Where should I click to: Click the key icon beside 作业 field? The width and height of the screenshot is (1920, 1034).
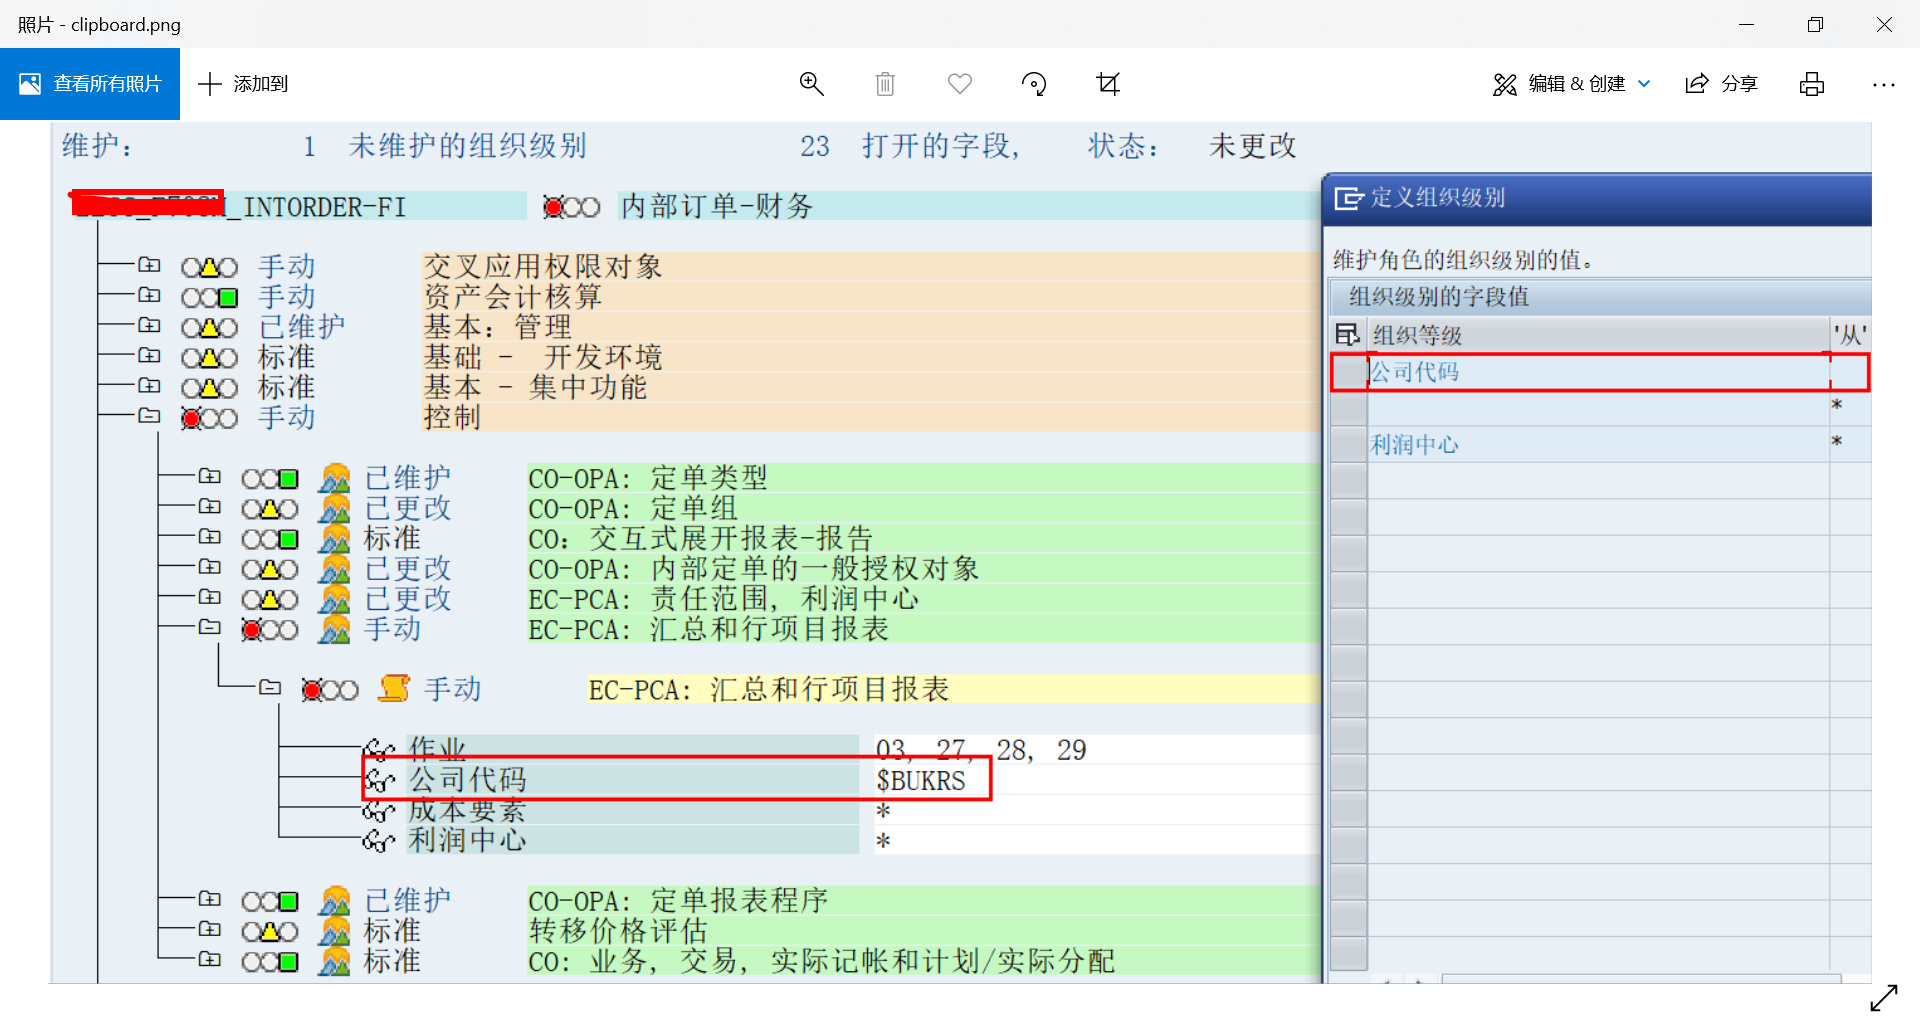click(x=379, y=749)
